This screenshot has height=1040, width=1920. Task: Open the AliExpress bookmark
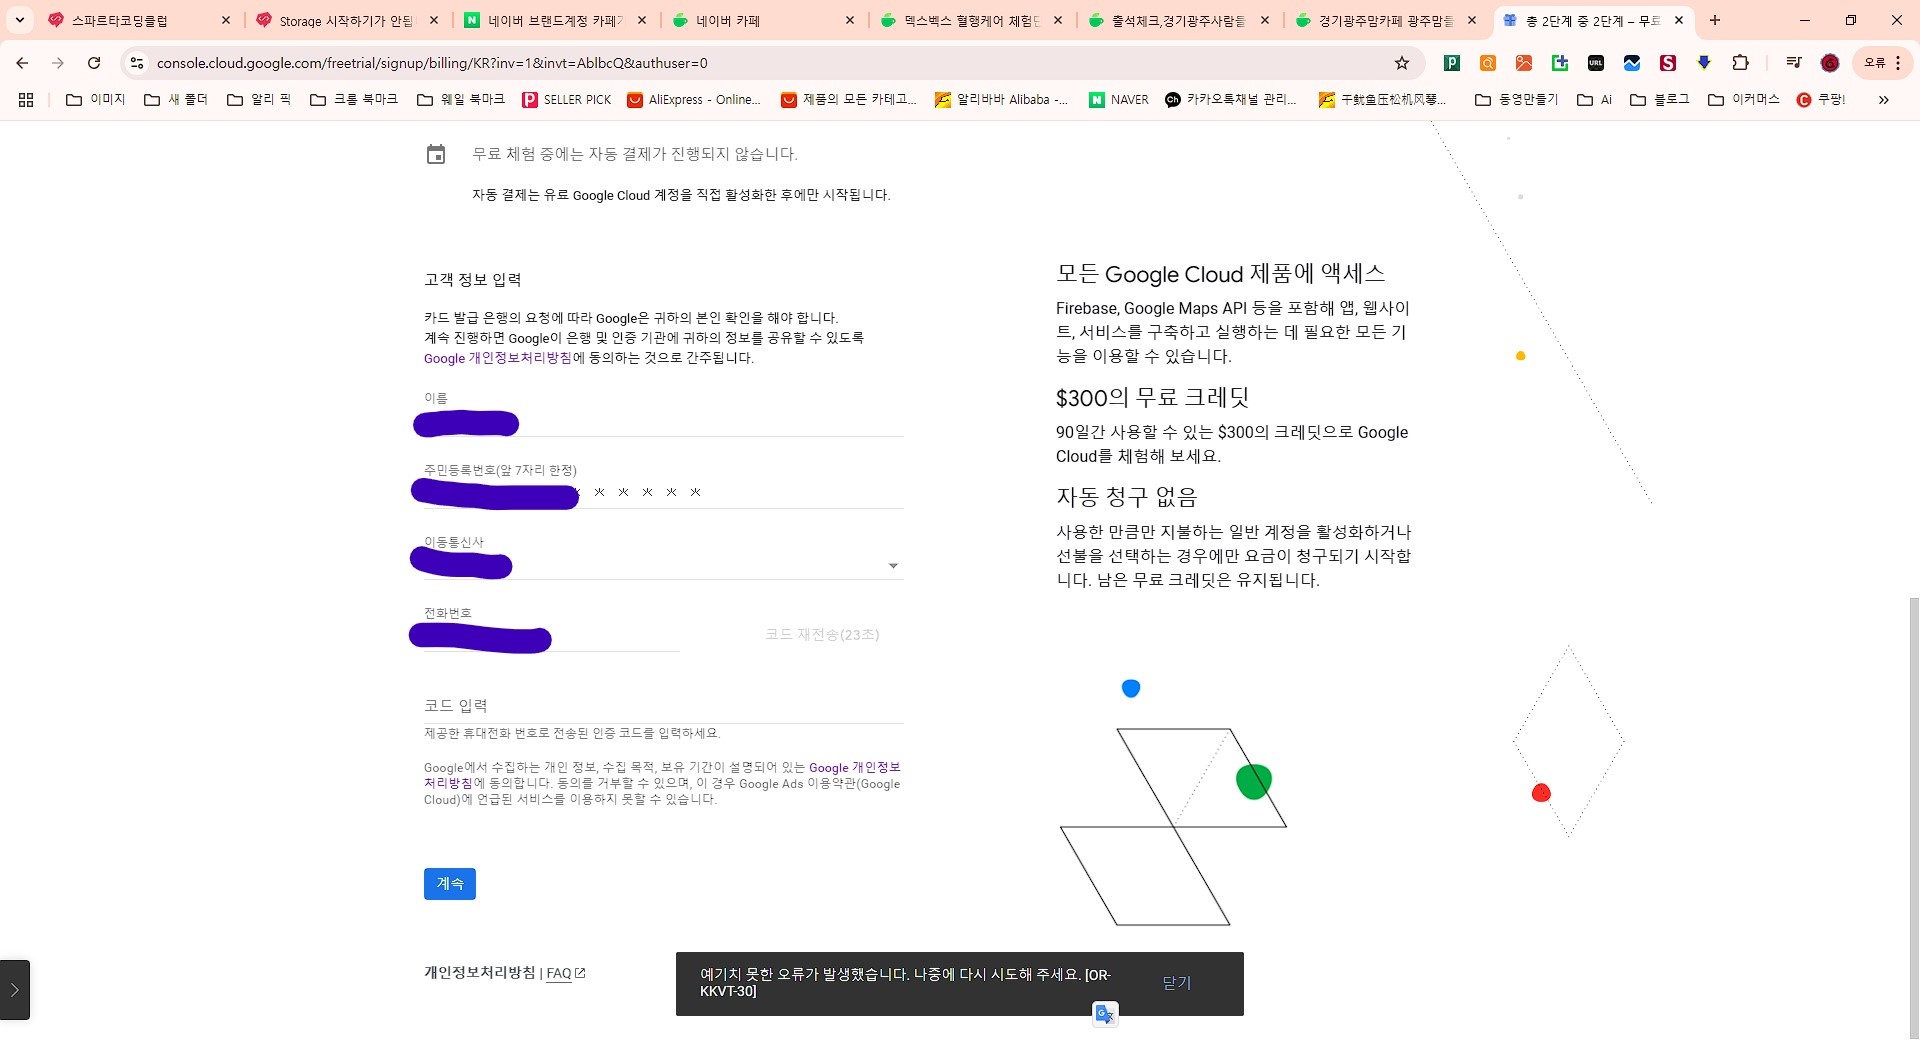[x=694, y=100]
